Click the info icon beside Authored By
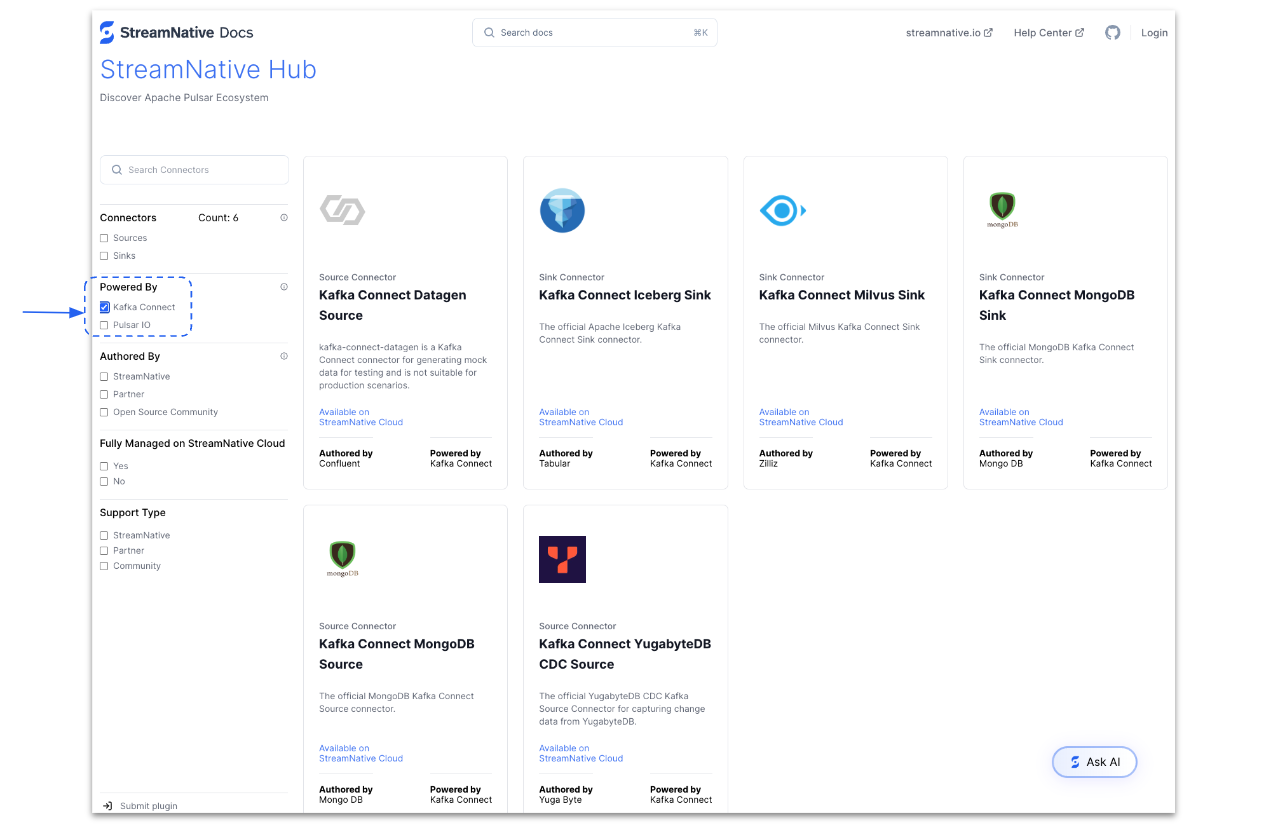1261x832 pixels. click(284, 356)
